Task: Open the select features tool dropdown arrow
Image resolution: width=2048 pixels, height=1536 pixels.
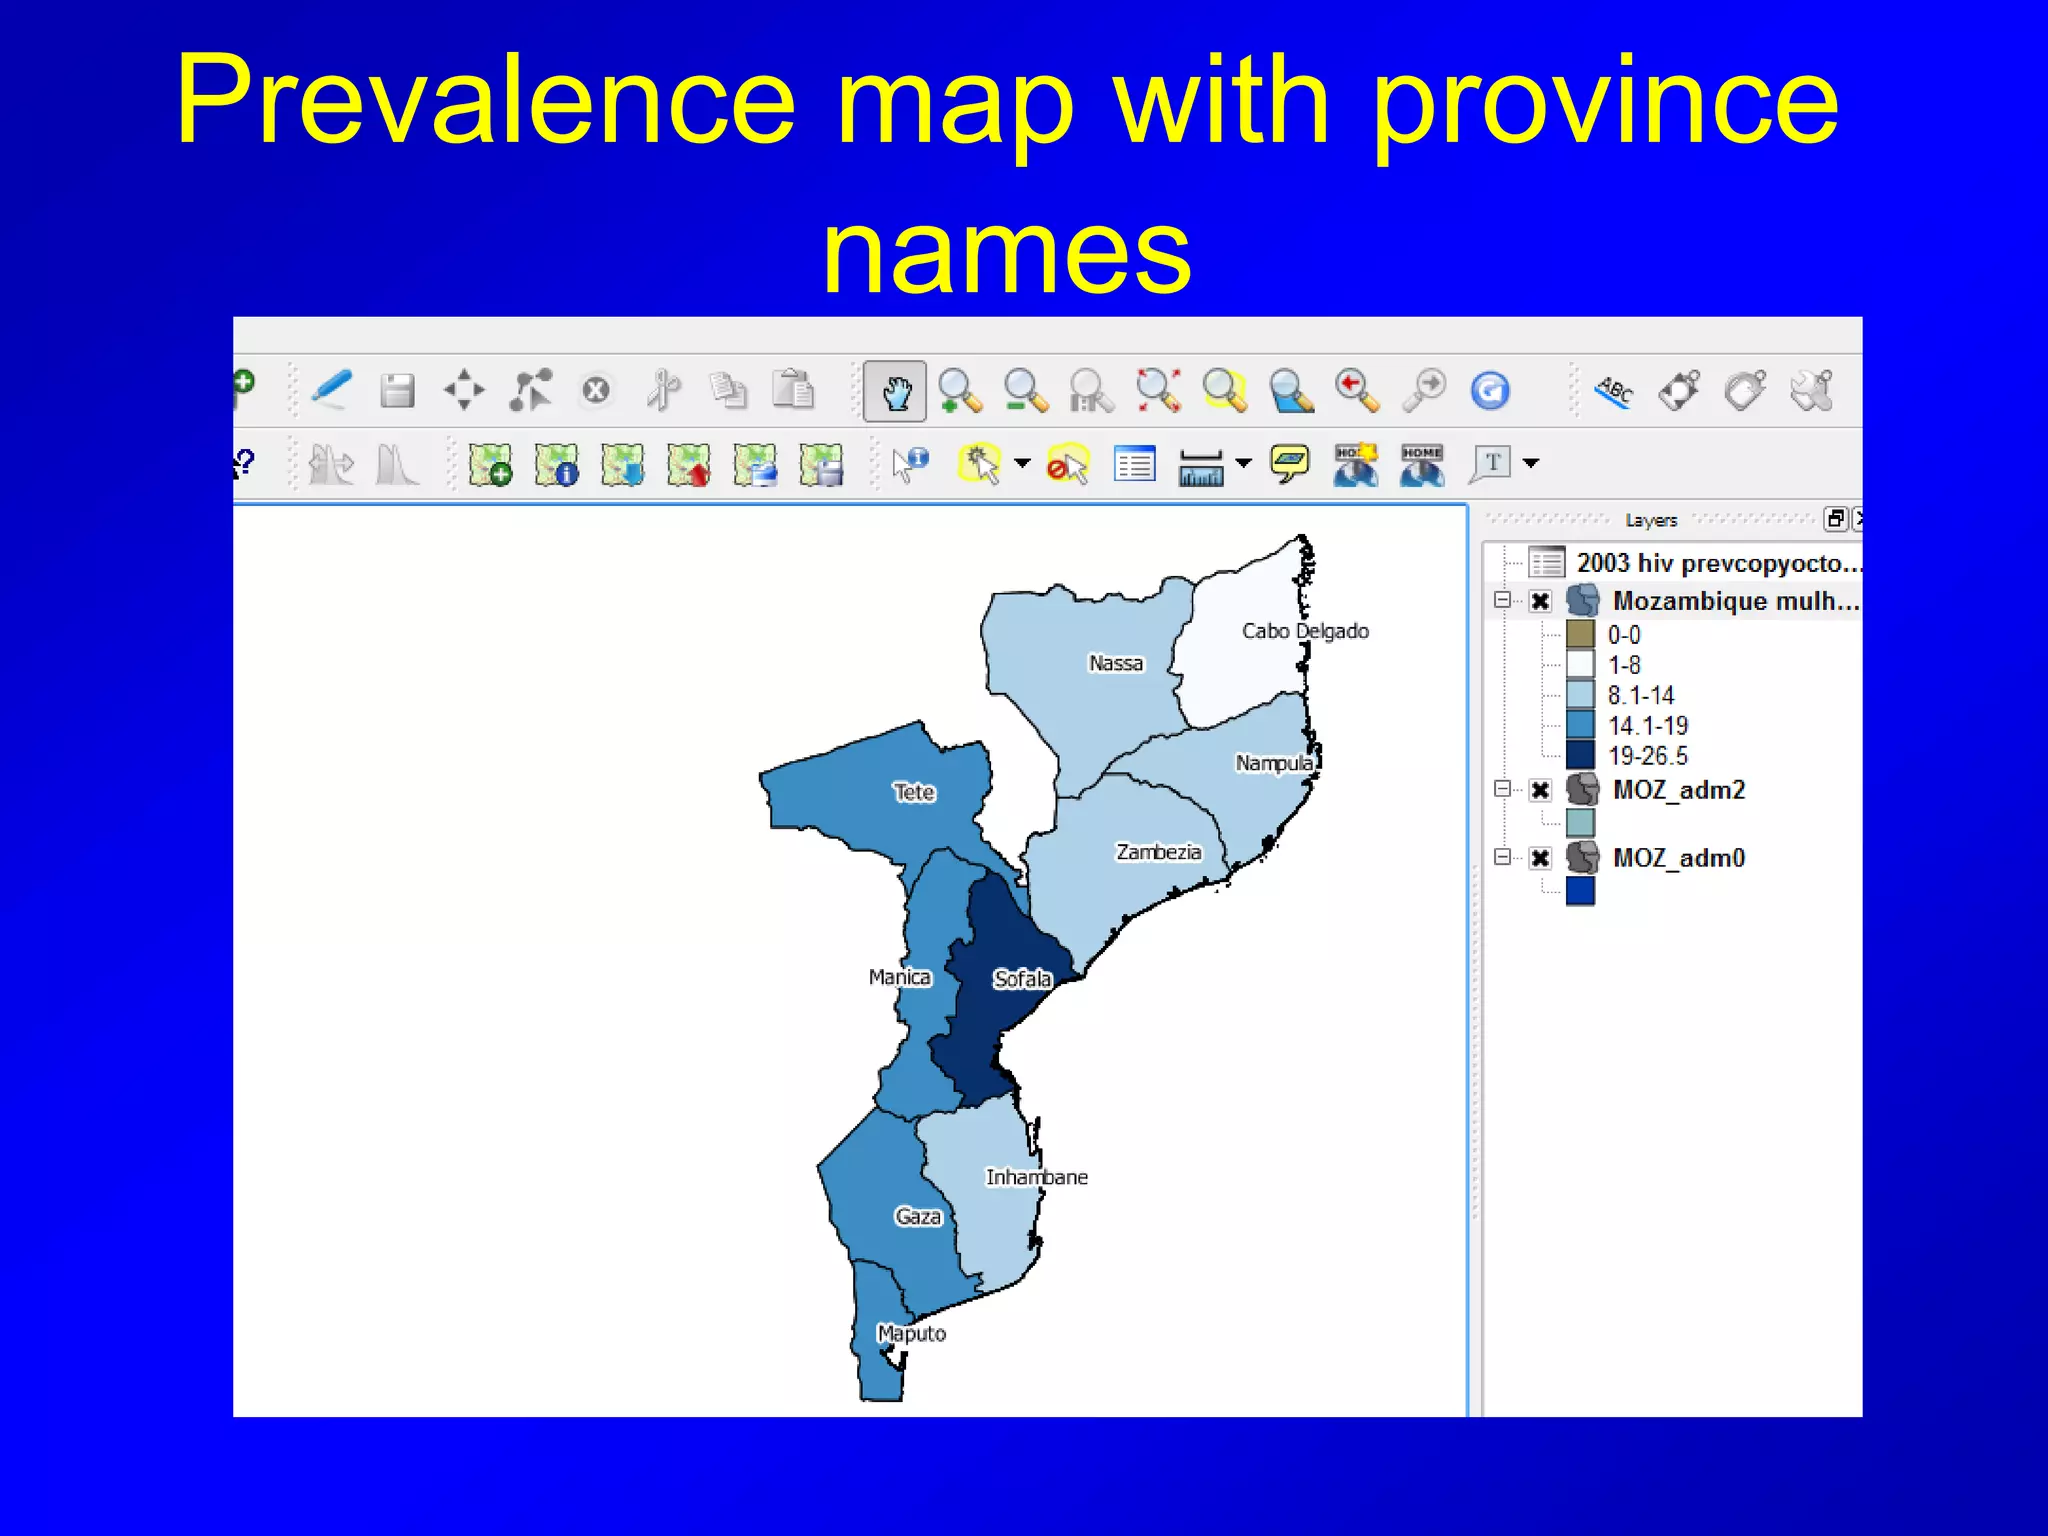Action: [x=1022, y=463]
